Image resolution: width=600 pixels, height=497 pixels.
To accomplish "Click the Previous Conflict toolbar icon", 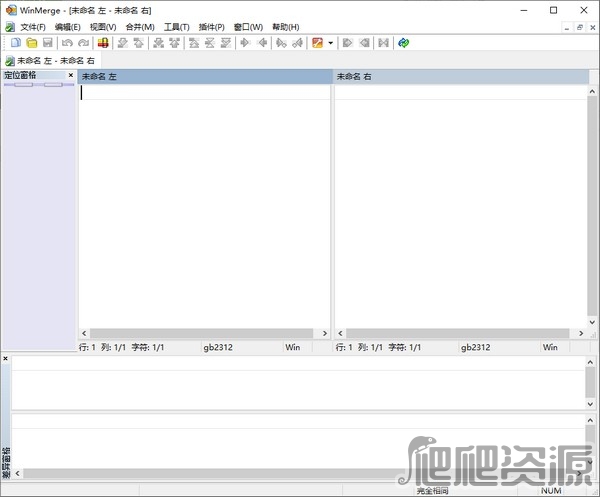I will pyautogui.click(x=174, y=43).
